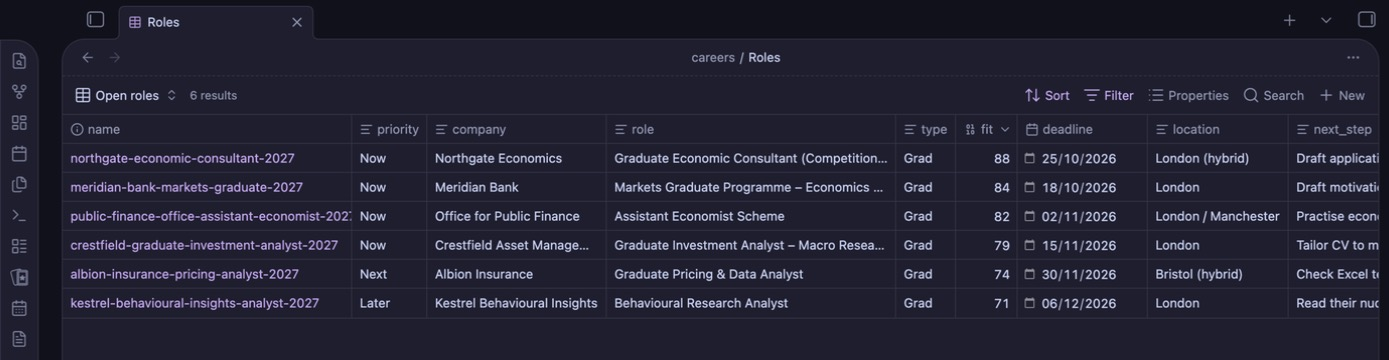This screenshot has width=1389, height=360.
Task: Select the Behavioural Research Analyst role cell
Action: [x=751, y=303]
